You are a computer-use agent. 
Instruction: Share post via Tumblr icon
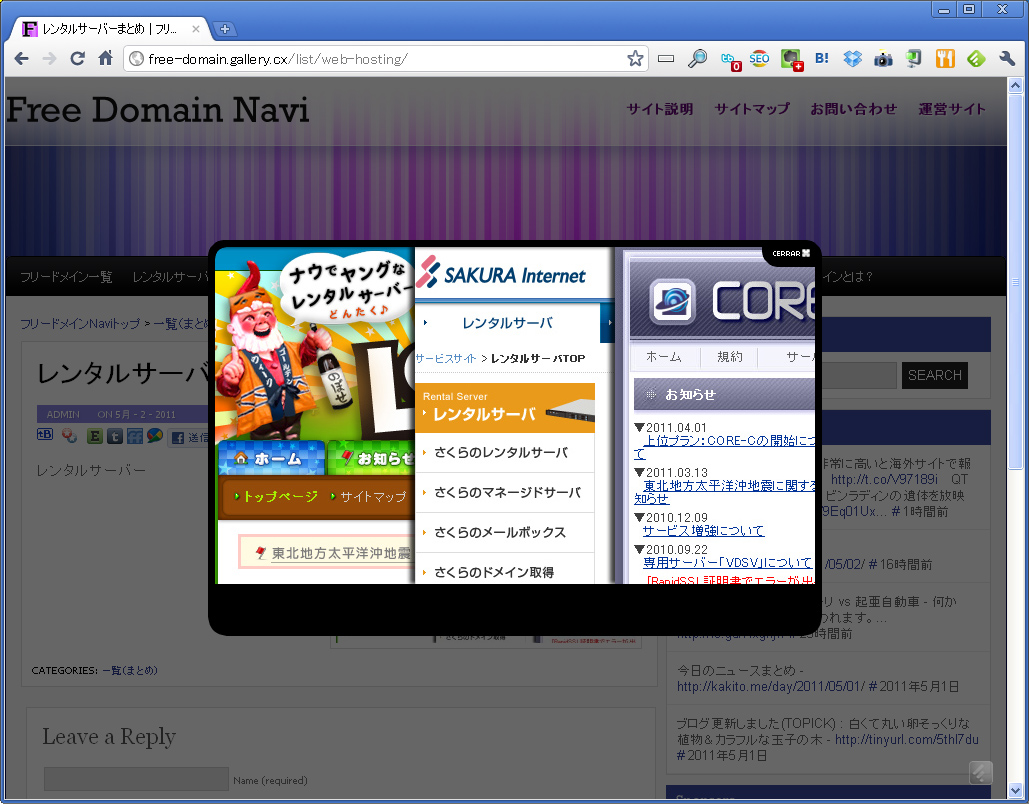point(115,436)
